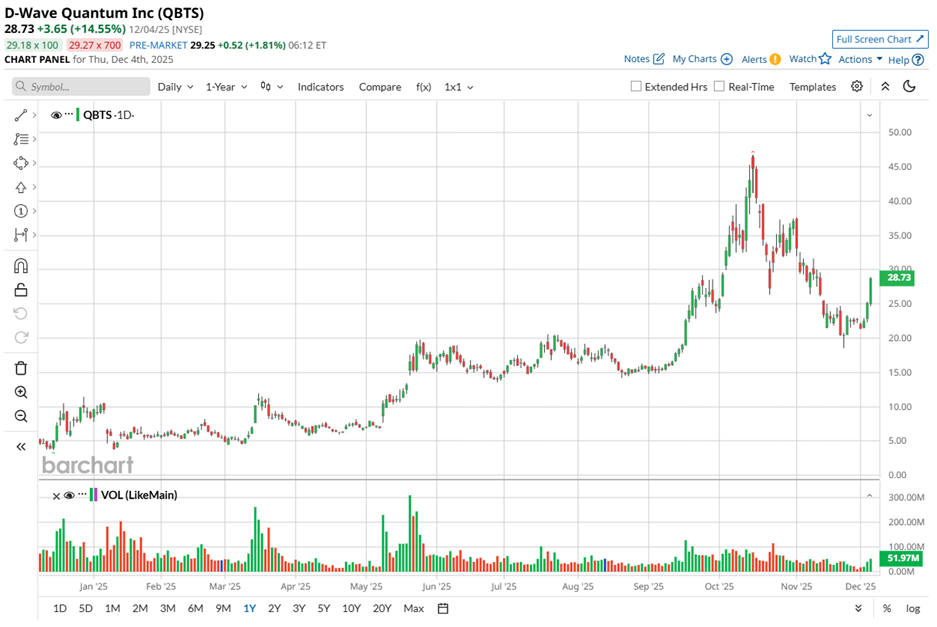Select the Max range tab
The width and height of the screenshot is (937, 627).
414,608
